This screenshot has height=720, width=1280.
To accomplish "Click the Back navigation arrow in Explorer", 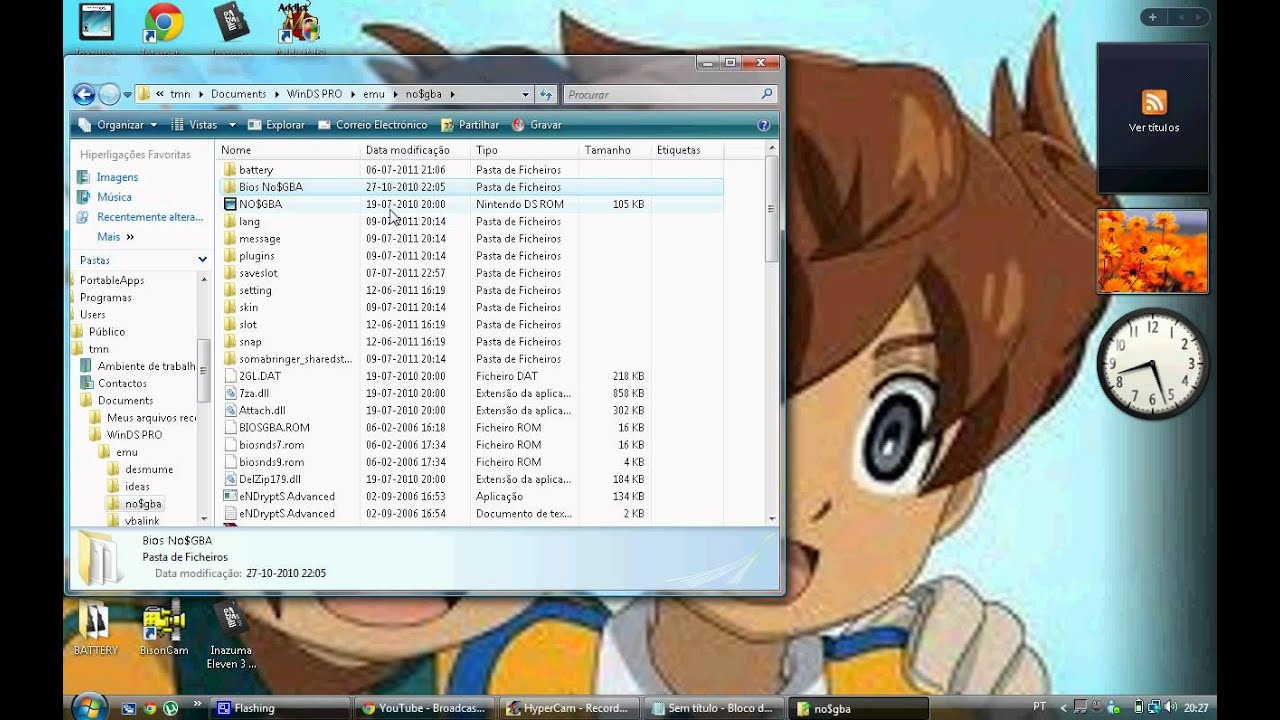I will coord(84,94).
